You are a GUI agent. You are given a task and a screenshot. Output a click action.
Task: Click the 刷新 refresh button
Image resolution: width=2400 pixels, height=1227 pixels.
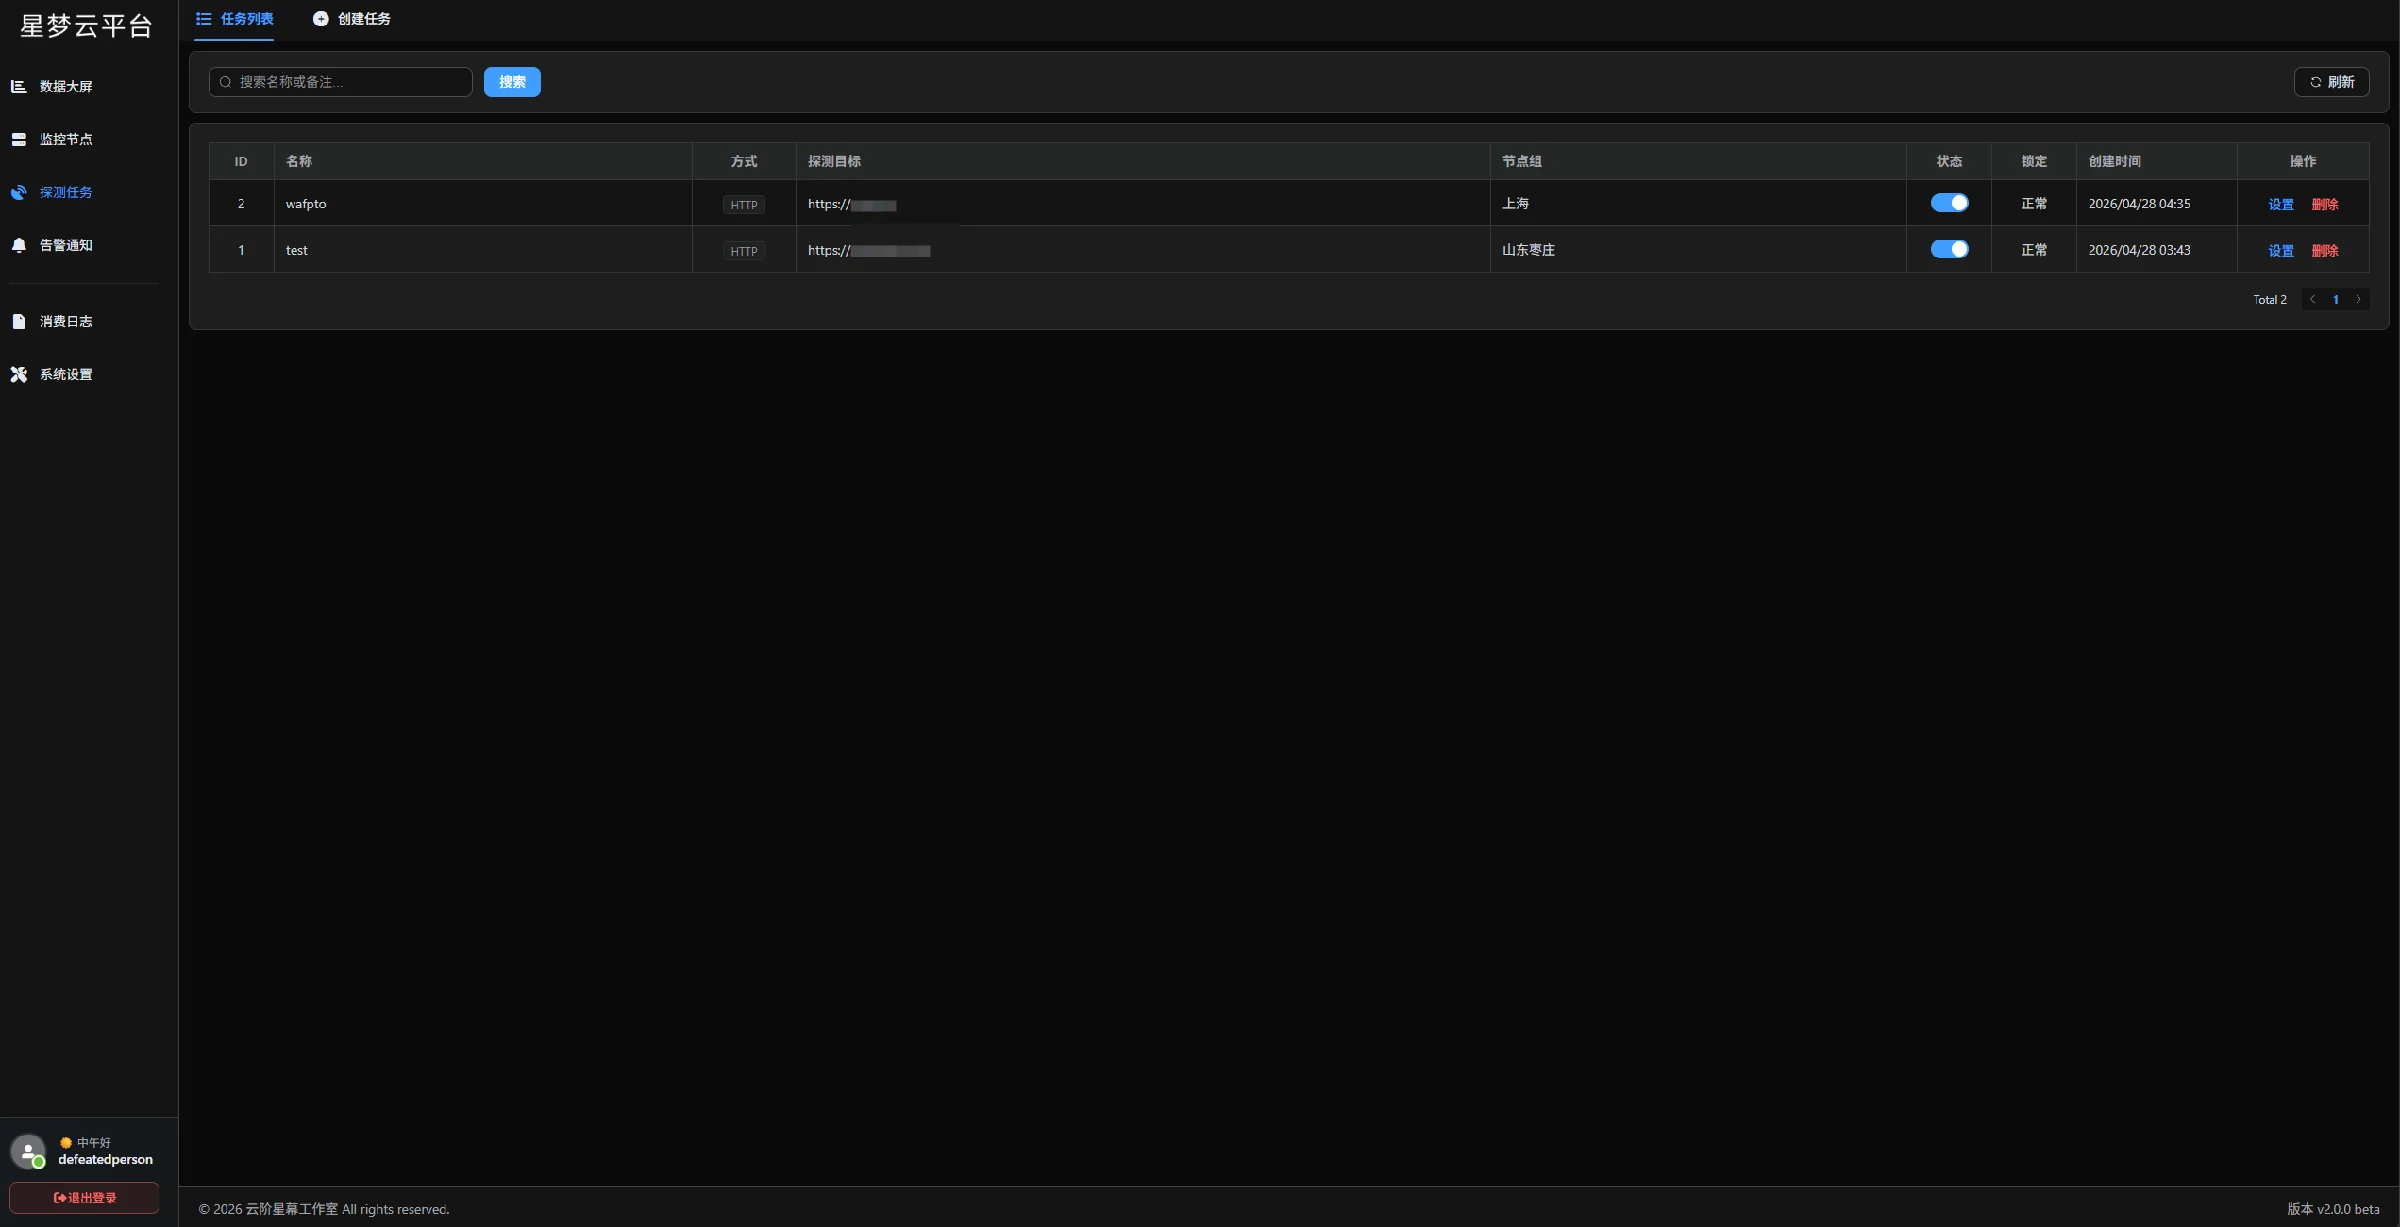pyautogui.click(x=2331, y=82)
